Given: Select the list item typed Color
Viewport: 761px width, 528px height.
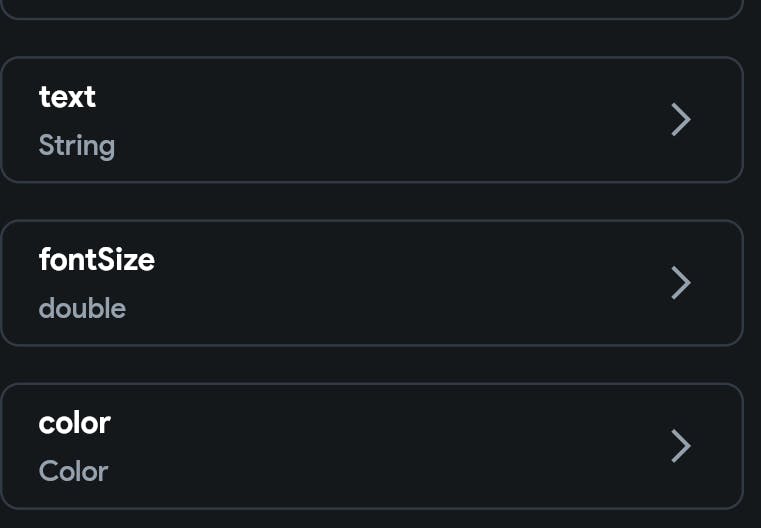Looking at the screenshot, I should 371,446.
